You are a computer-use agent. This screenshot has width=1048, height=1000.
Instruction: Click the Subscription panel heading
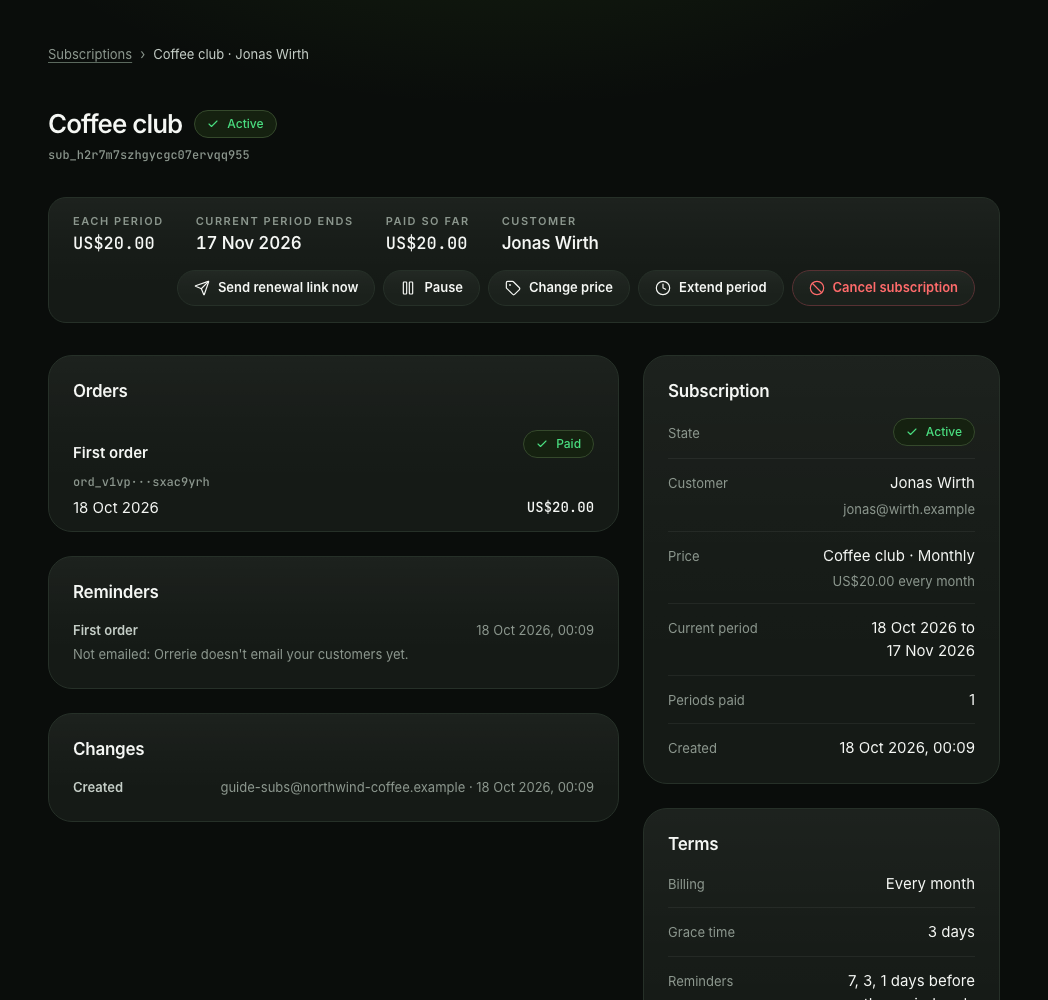pyautogui.click(x=718, y=391)
